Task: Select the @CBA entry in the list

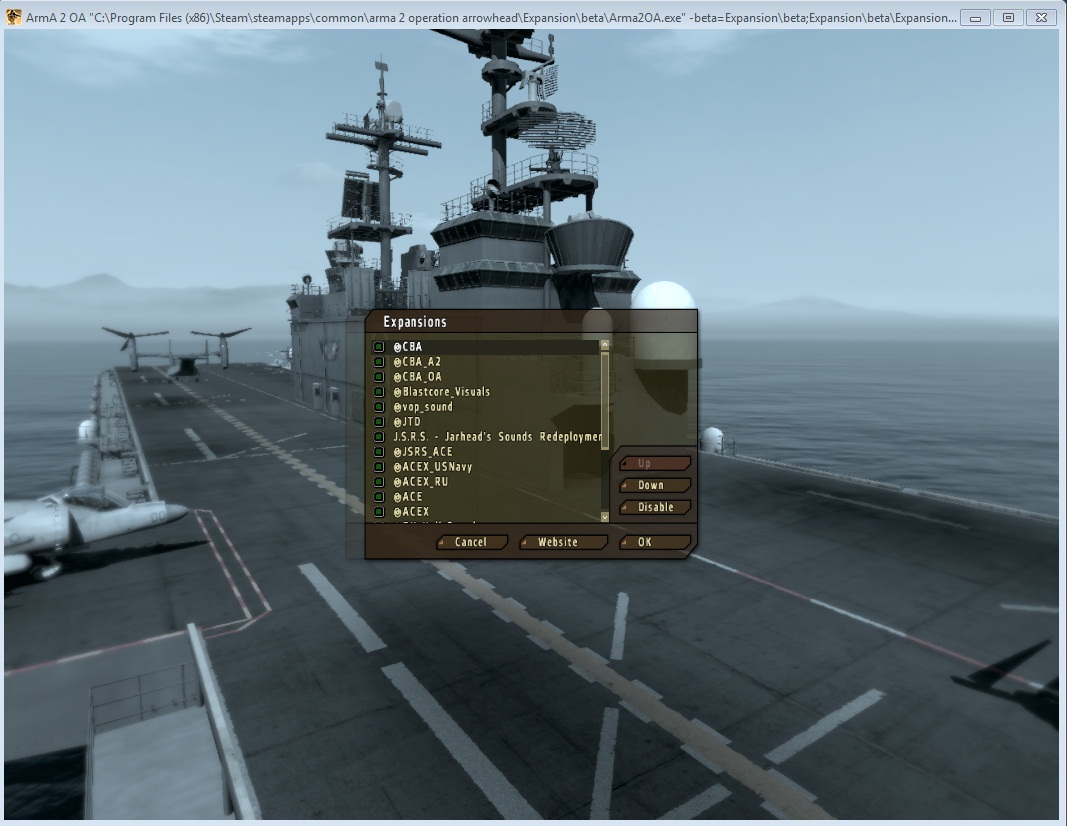Action: pos(485,347)
